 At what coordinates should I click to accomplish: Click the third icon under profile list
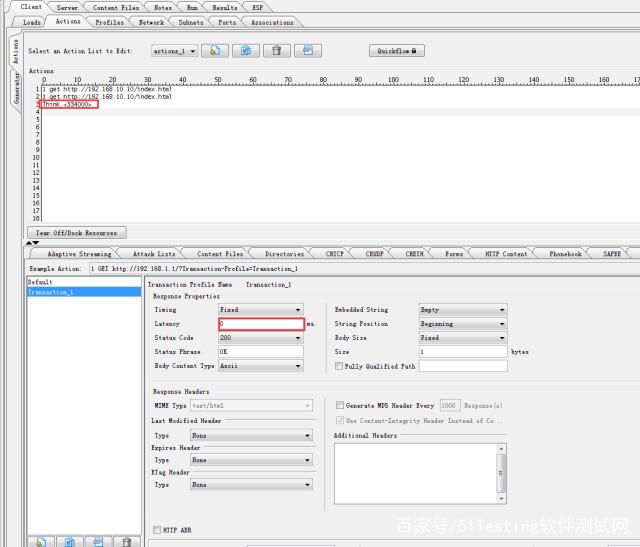pos(98,542)
